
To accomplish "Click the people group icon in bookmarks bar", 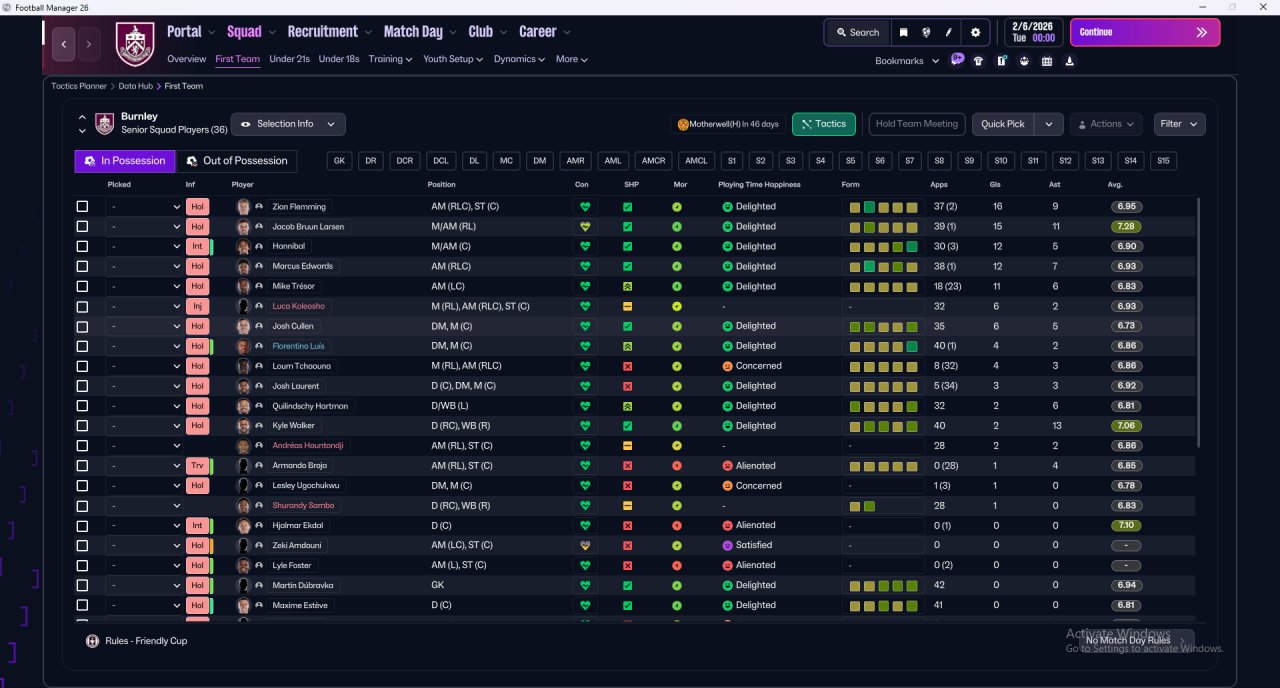I will tap(1024, 61).
